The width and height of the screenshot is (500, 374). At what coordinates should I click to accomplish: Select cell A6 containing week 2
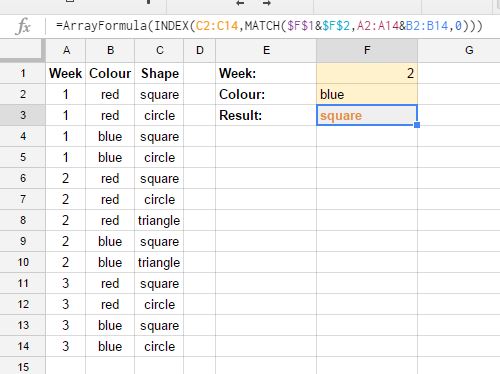click(x=66, y=178)
